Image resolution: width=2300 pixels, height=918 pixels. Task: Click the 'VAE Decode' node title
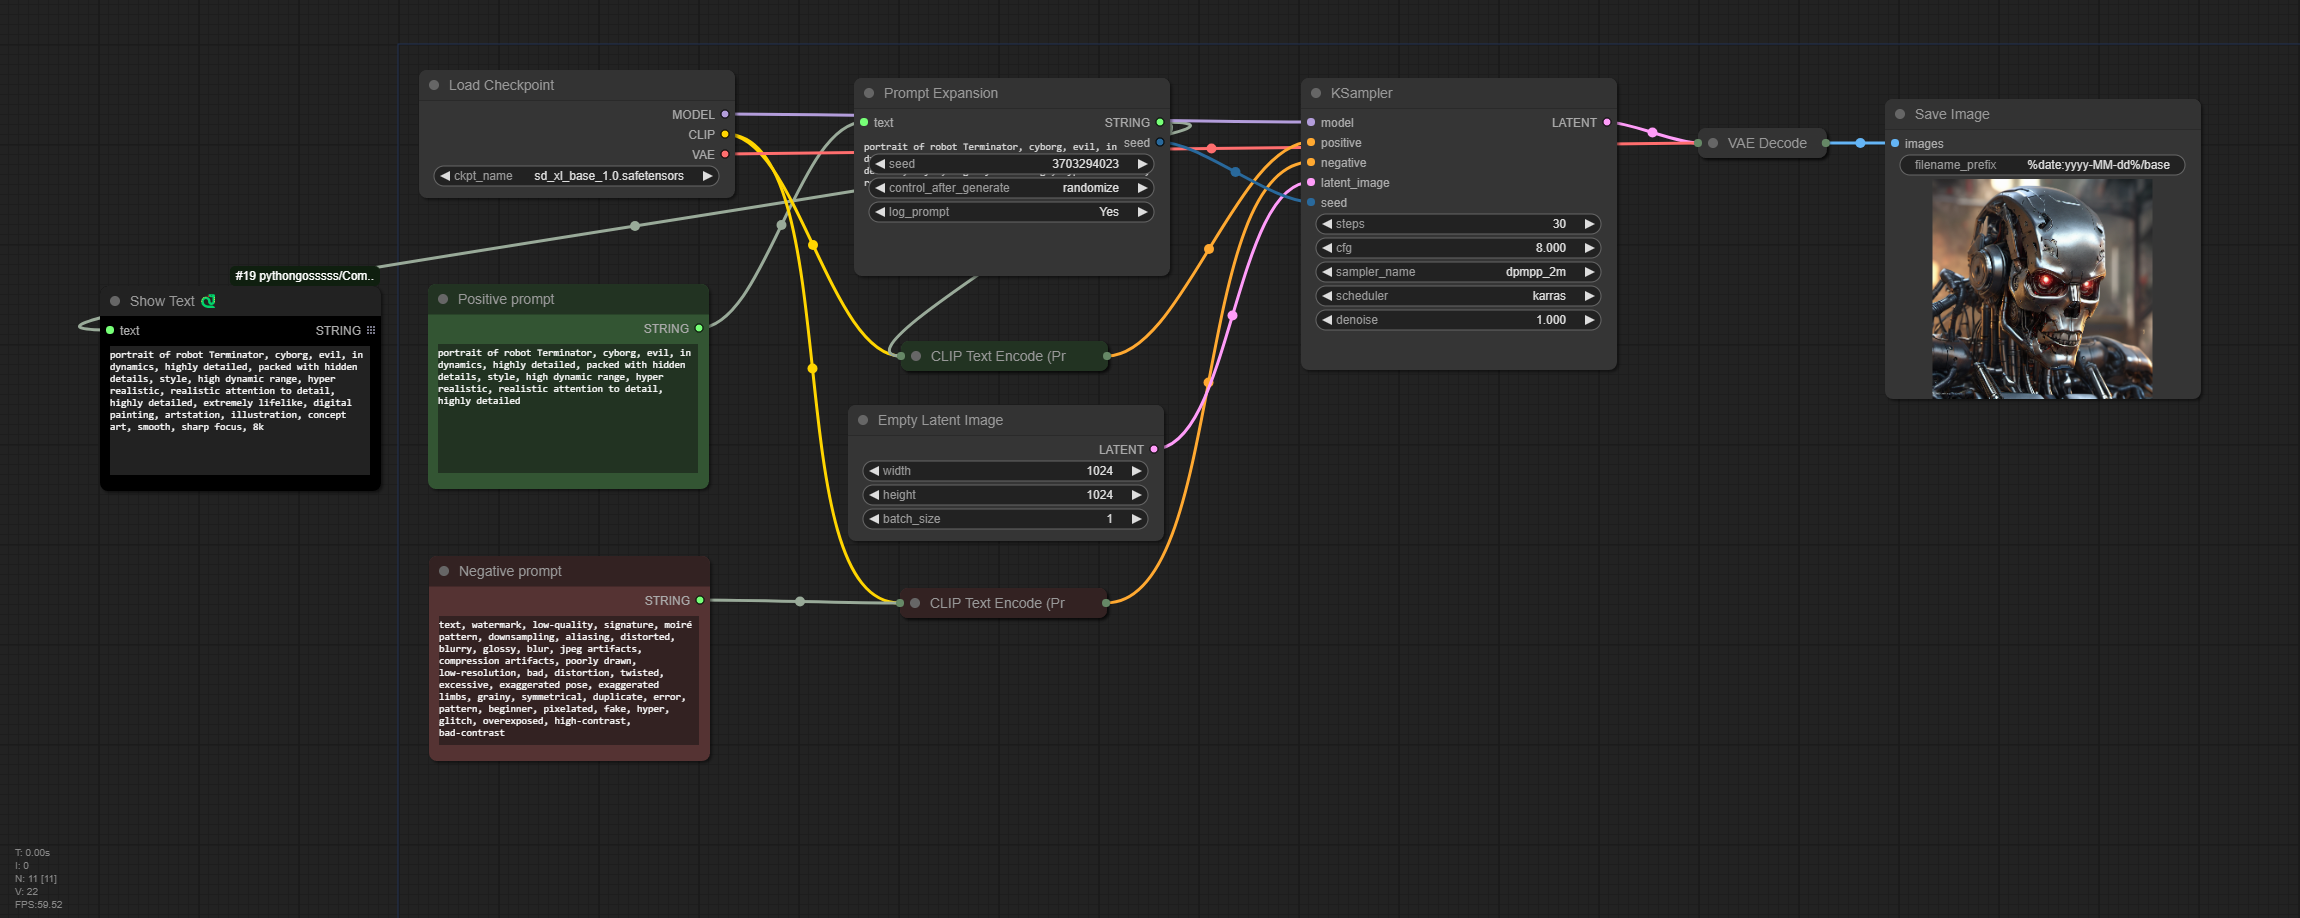pos(1767,143)
